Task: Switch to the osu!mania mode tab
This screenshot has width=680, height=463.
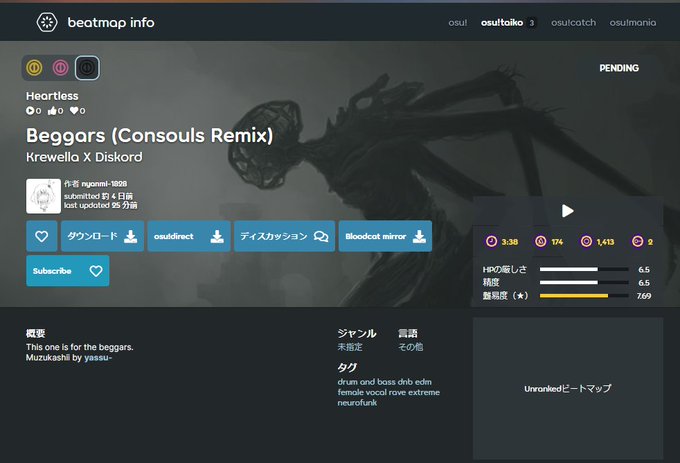Action: point(633,23)
